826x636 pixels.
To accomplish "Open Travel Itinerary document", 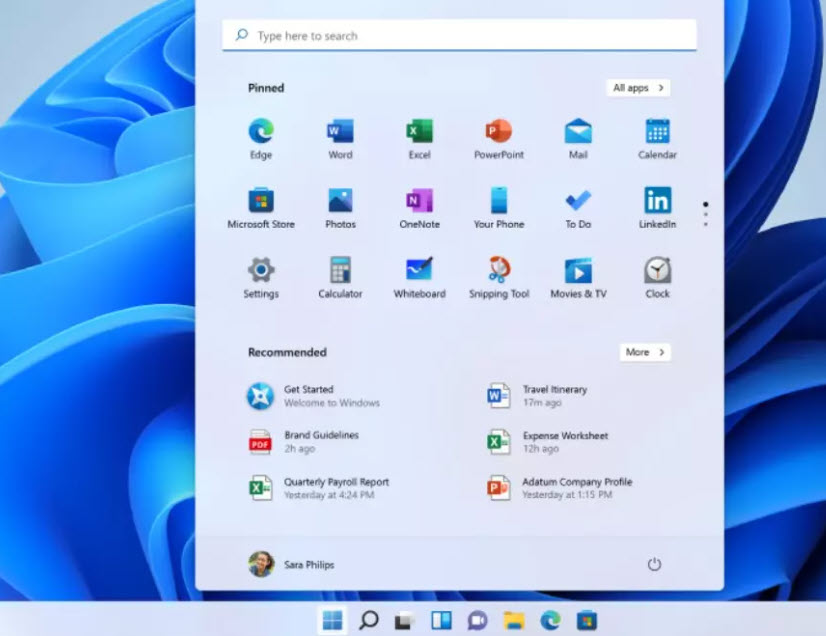I will point(536,396).
